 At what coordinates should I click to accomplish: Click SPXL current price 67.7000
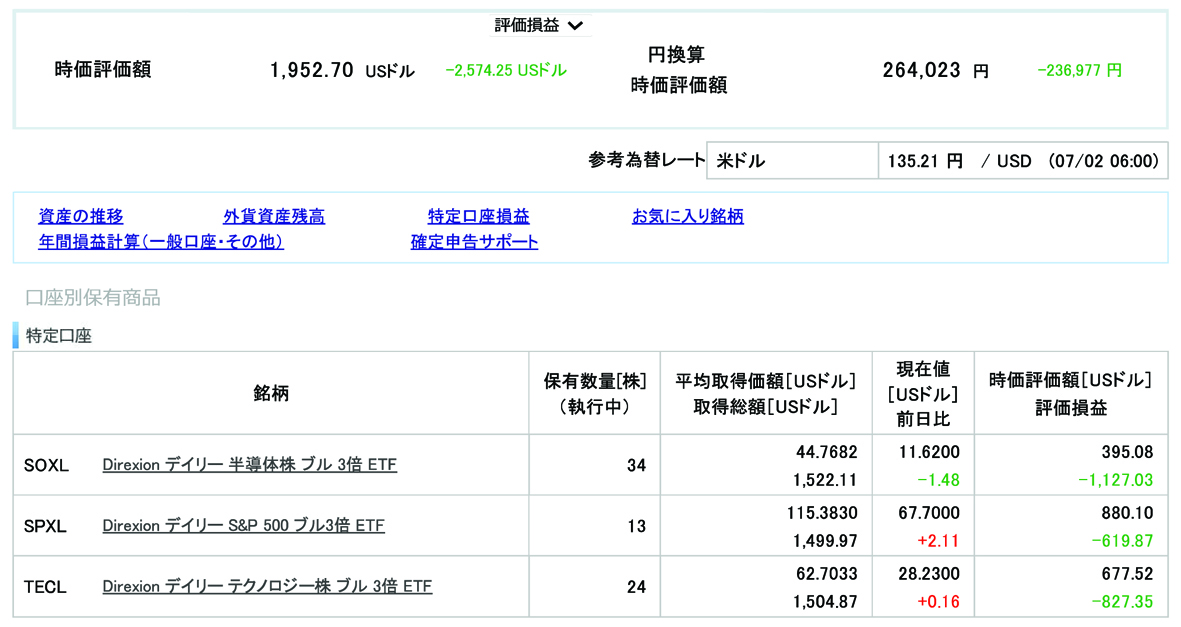tap(929, 513)
